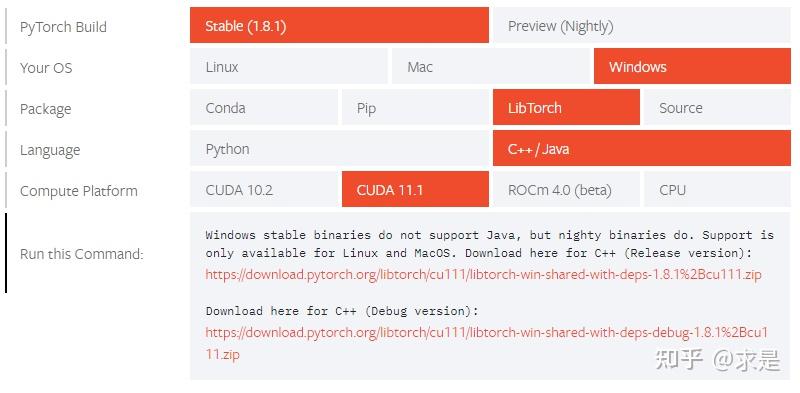
Task: Pick the Source package option
Action: [x=717, y=107]
